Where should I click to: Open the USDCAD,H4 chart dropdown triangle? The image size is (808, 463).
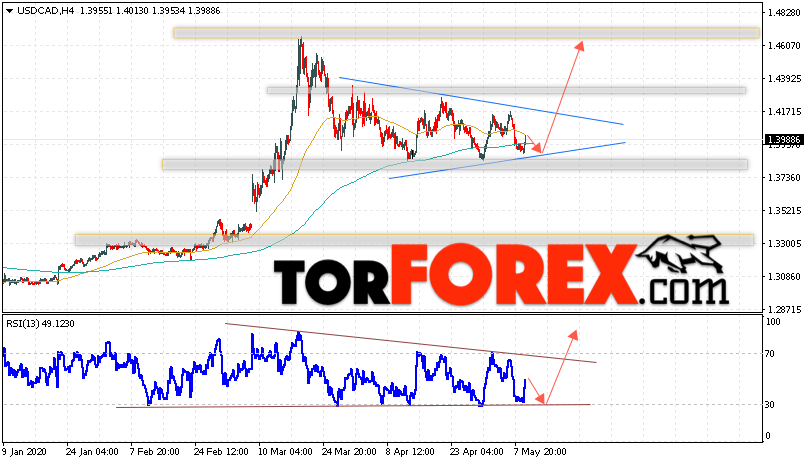pos(10,11)
